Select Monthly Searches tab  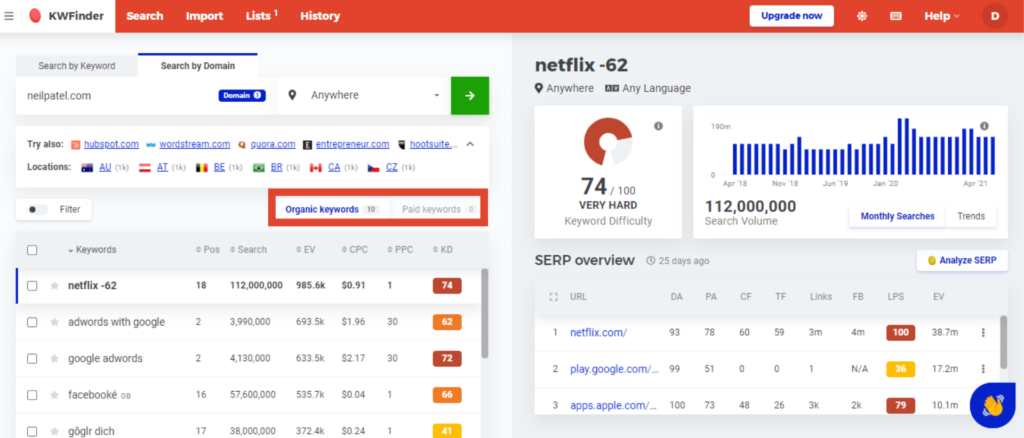(897, 216)
